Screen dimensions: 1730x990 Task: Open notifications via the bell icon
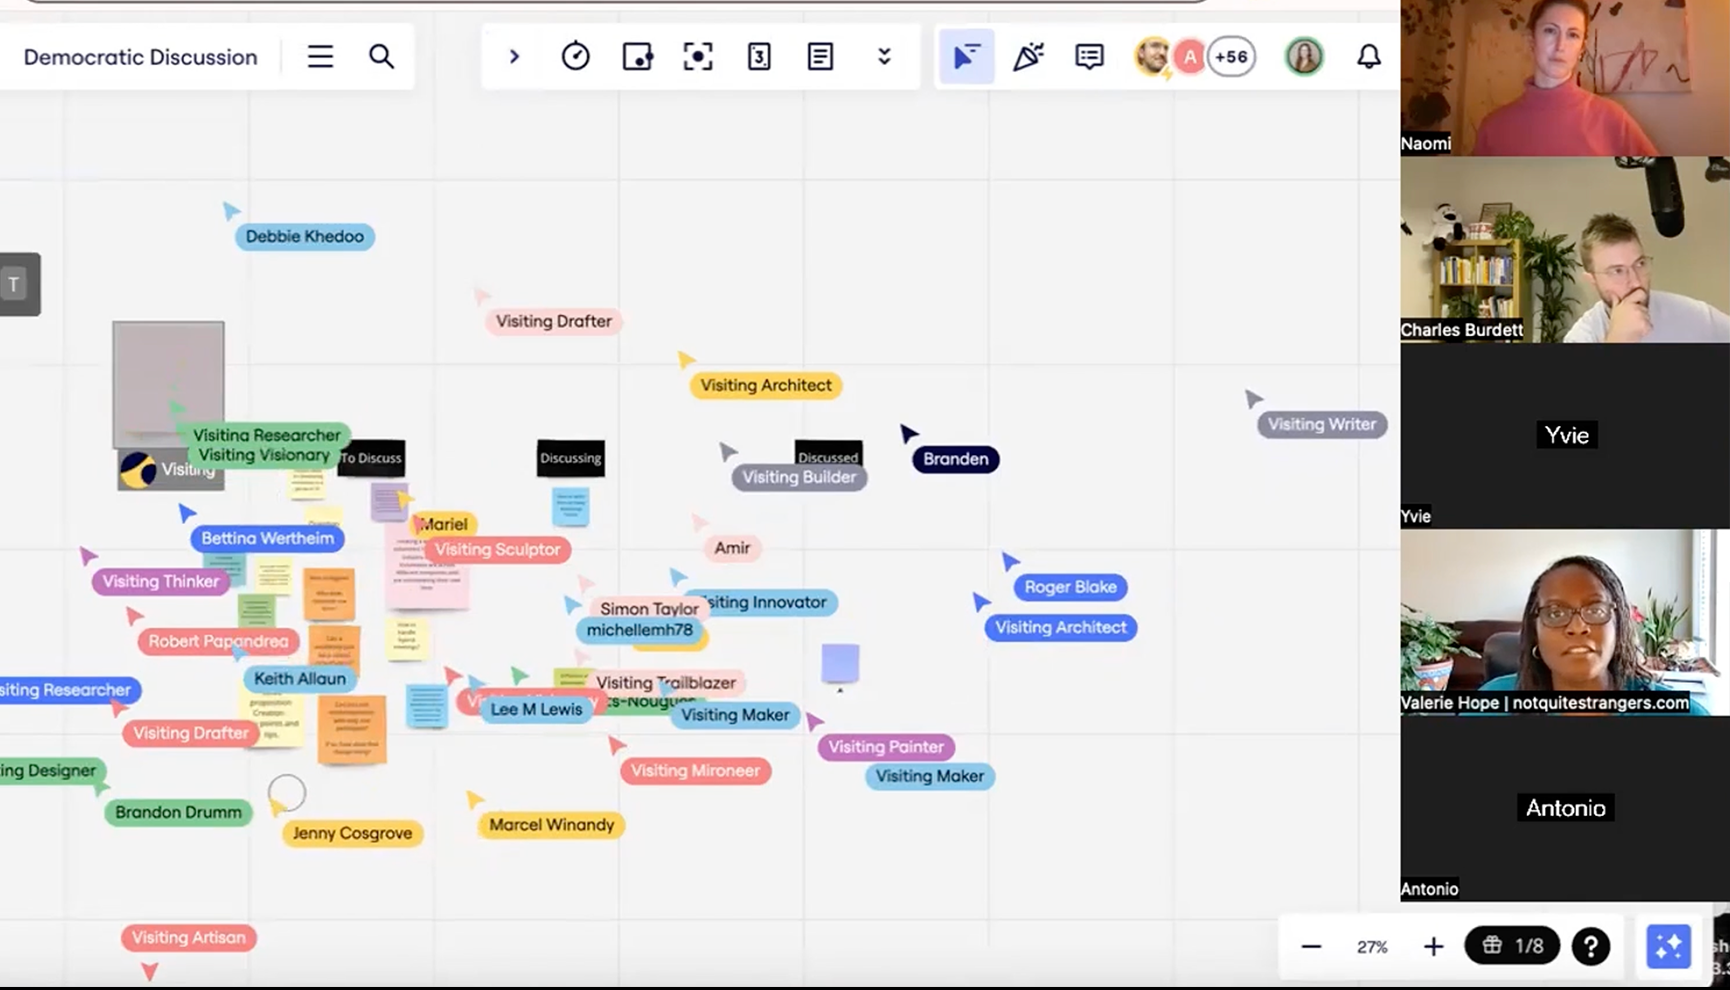tap(1369, 57)
